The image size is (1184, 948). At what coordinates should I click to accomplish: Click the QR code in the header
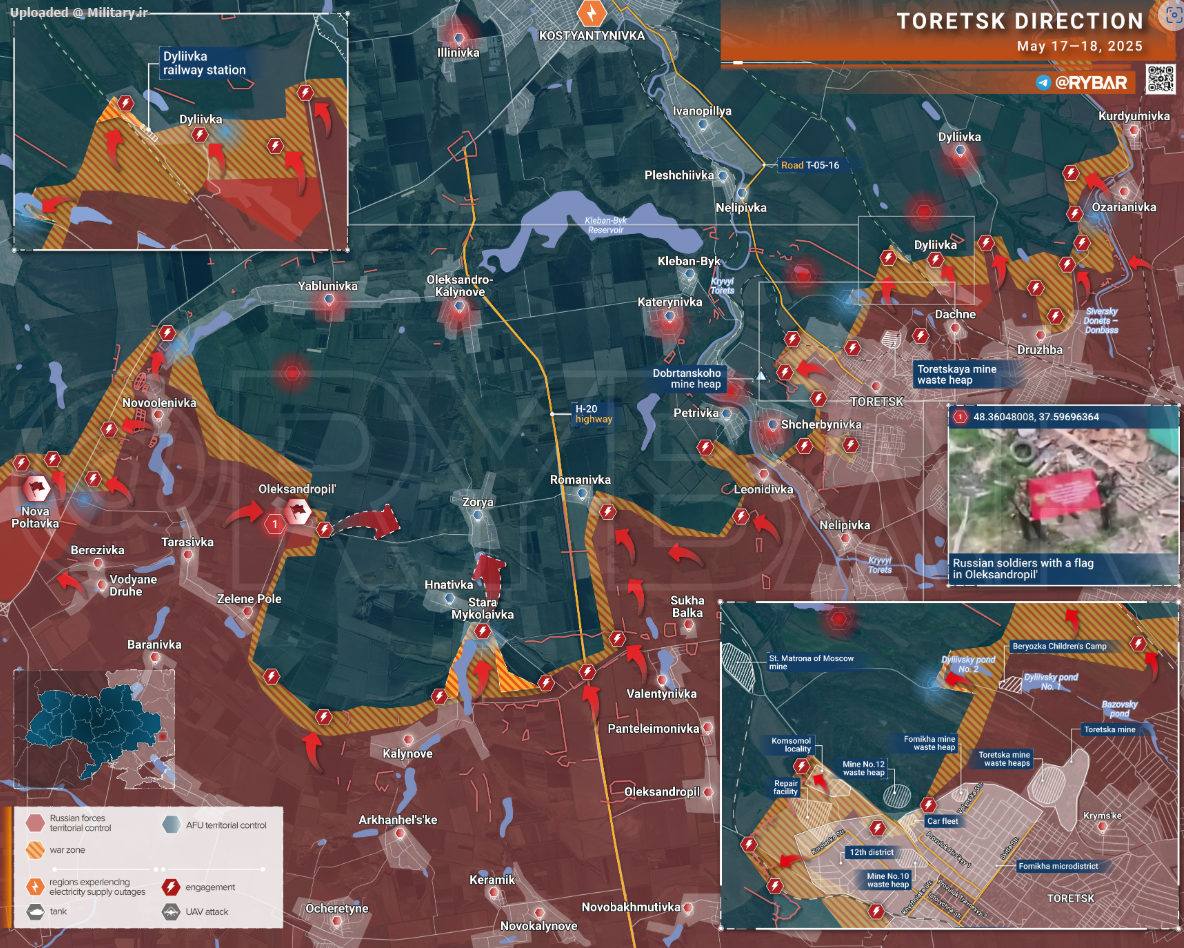pos(1161,79)
